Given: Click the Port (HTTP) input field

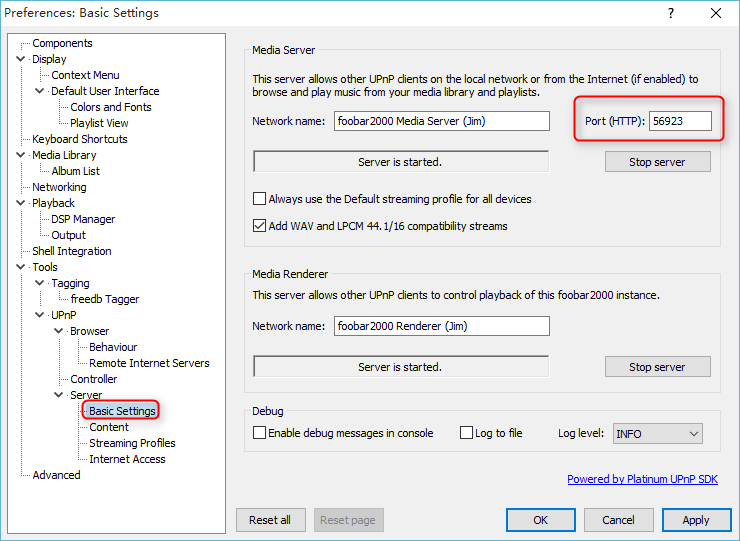Looking at the screenshot, I should pyautogui.click(x=680, y=121).
